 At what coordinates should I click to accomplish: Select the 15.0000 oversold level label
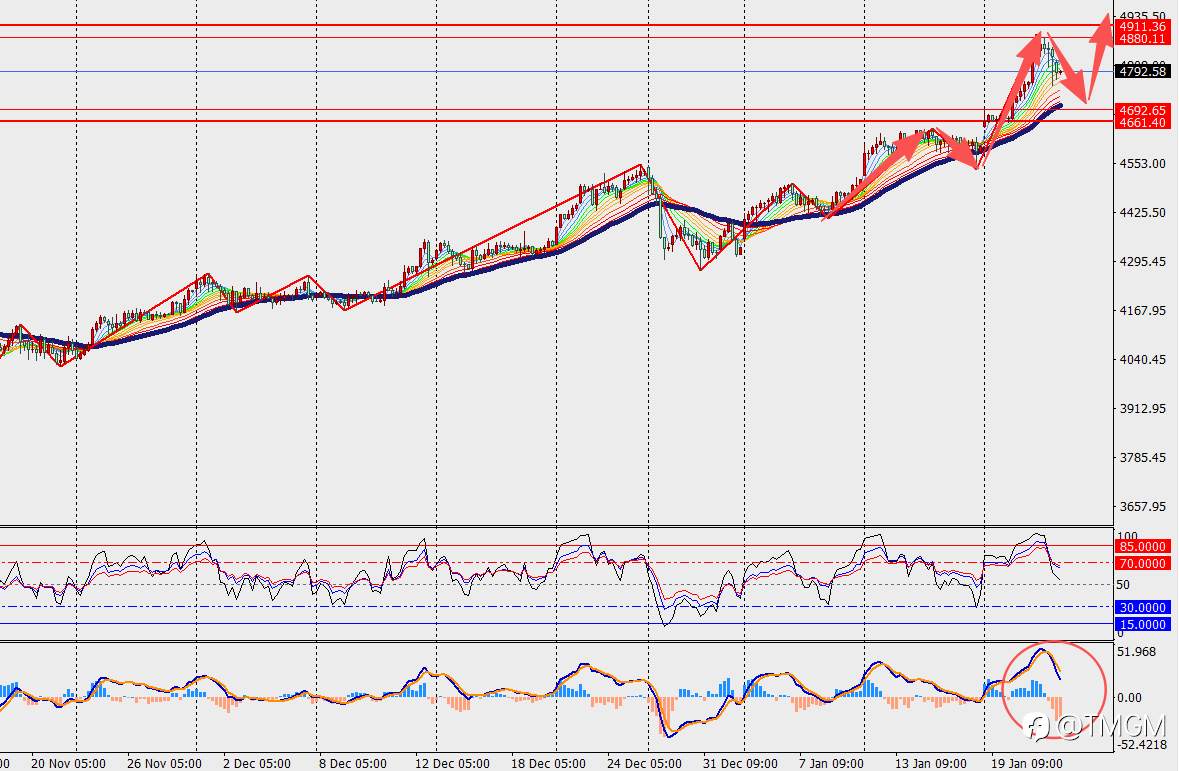[1142, 624]
